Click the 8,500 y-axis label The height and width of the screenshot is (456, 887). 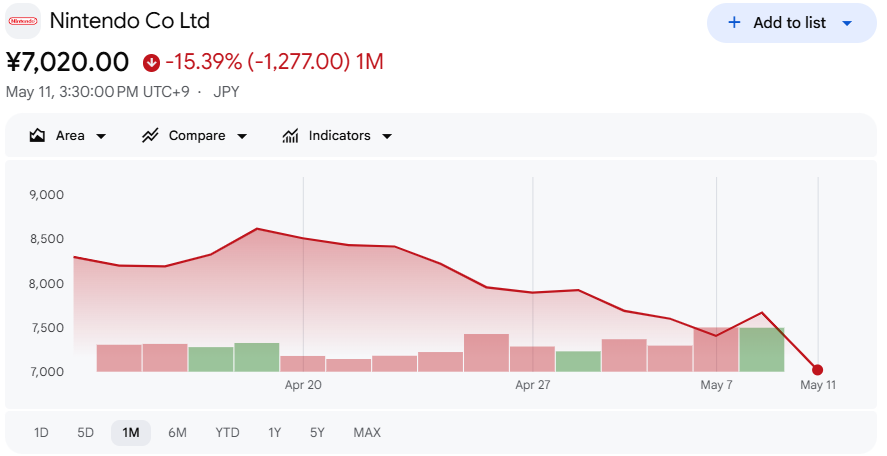pos(46,239)
